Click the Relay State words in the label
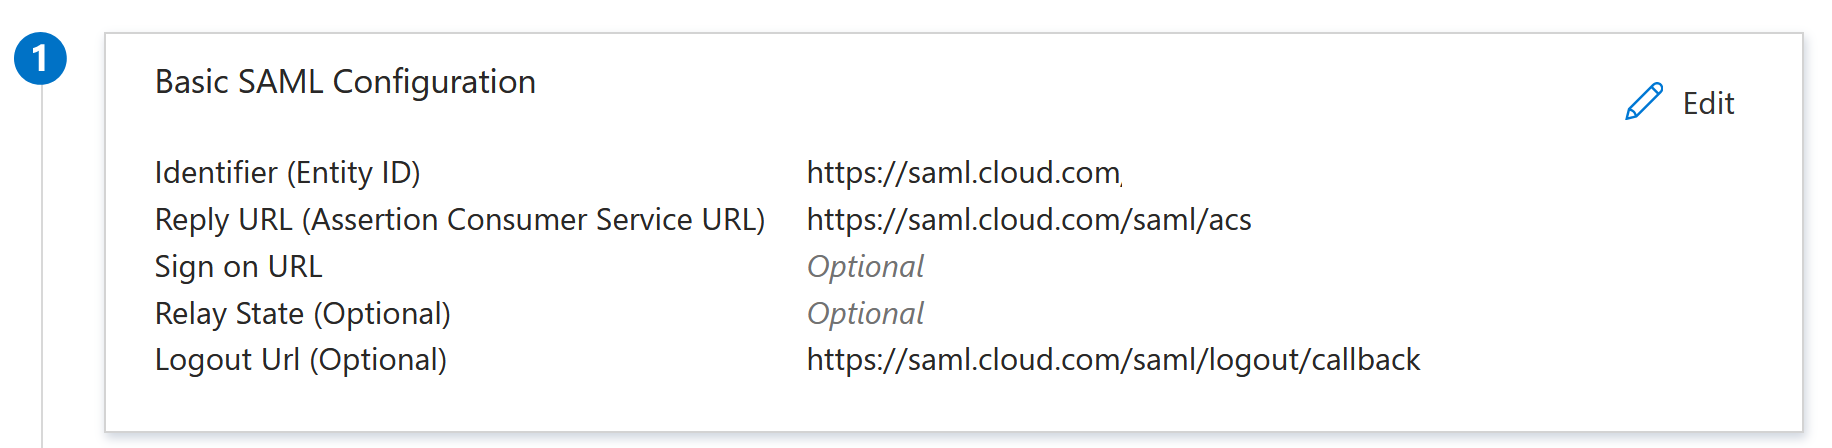Screen dimensions: 1832x448 [x=229, y=314]
